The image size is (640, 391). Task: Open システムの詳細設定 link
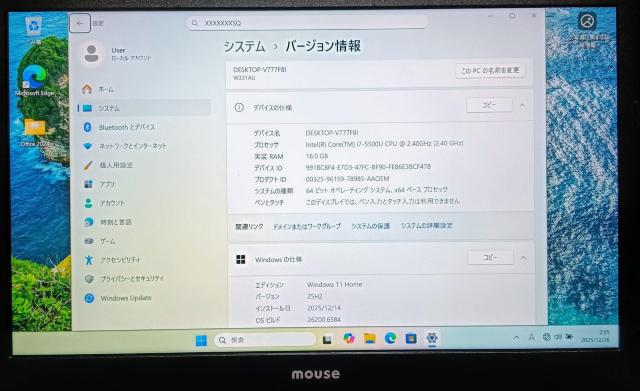pyautogui.click(x=427, y=225)
